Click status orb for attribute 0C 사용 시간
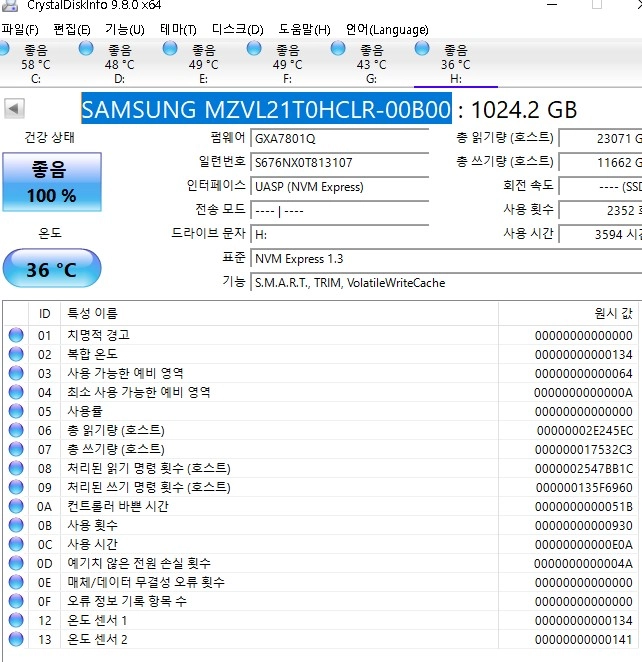Screen dimensions: 642x662 pos(16,544)
